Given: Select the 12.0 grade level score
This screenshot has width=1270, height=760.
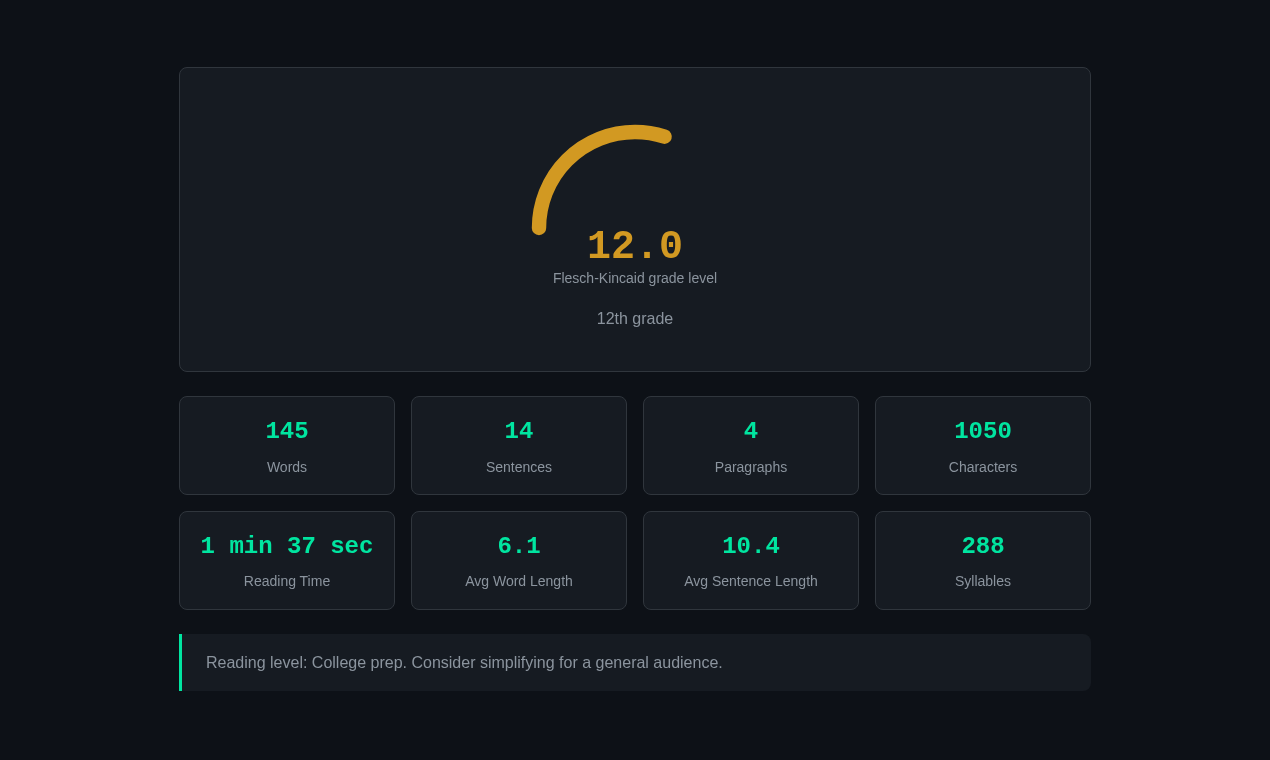Looking at the screenshot, I should pos(634,246).
